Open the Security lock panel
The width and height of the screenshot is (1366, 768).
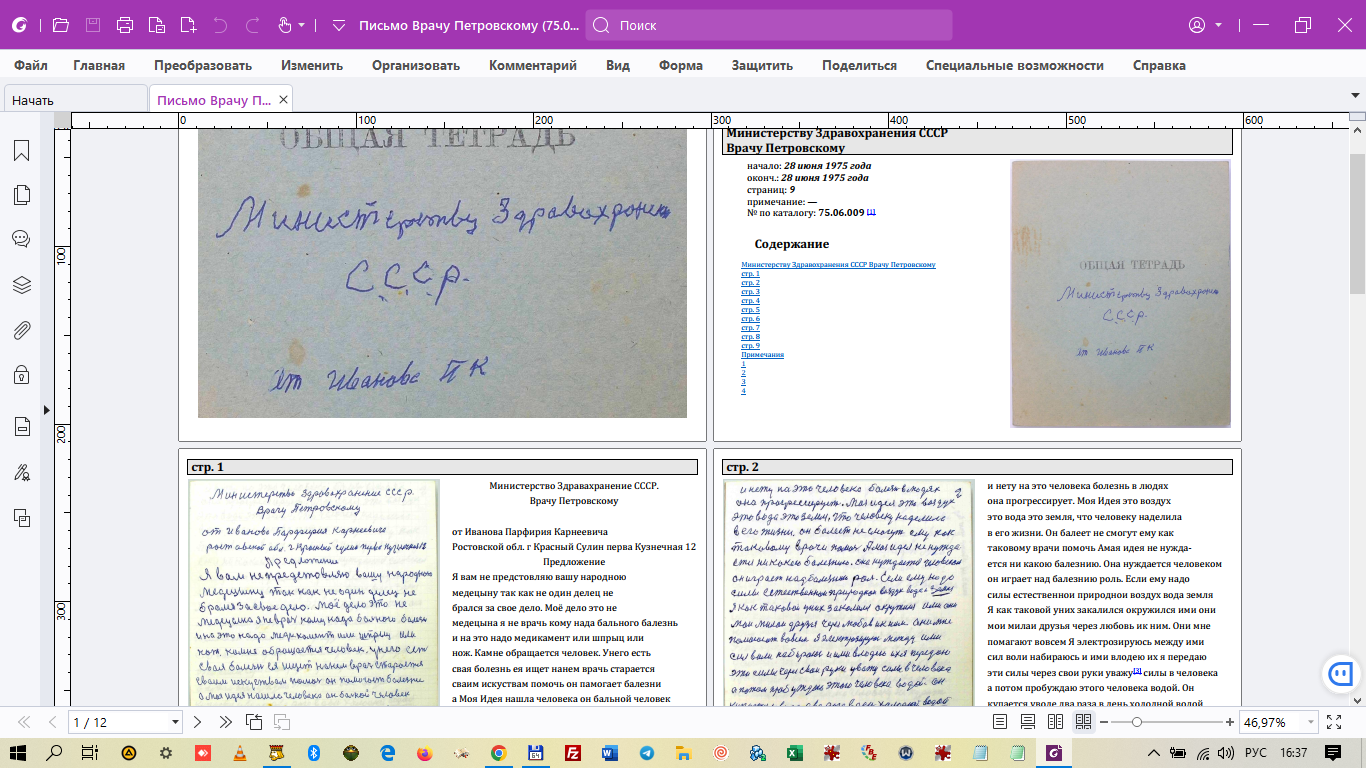tap(21, 375)
